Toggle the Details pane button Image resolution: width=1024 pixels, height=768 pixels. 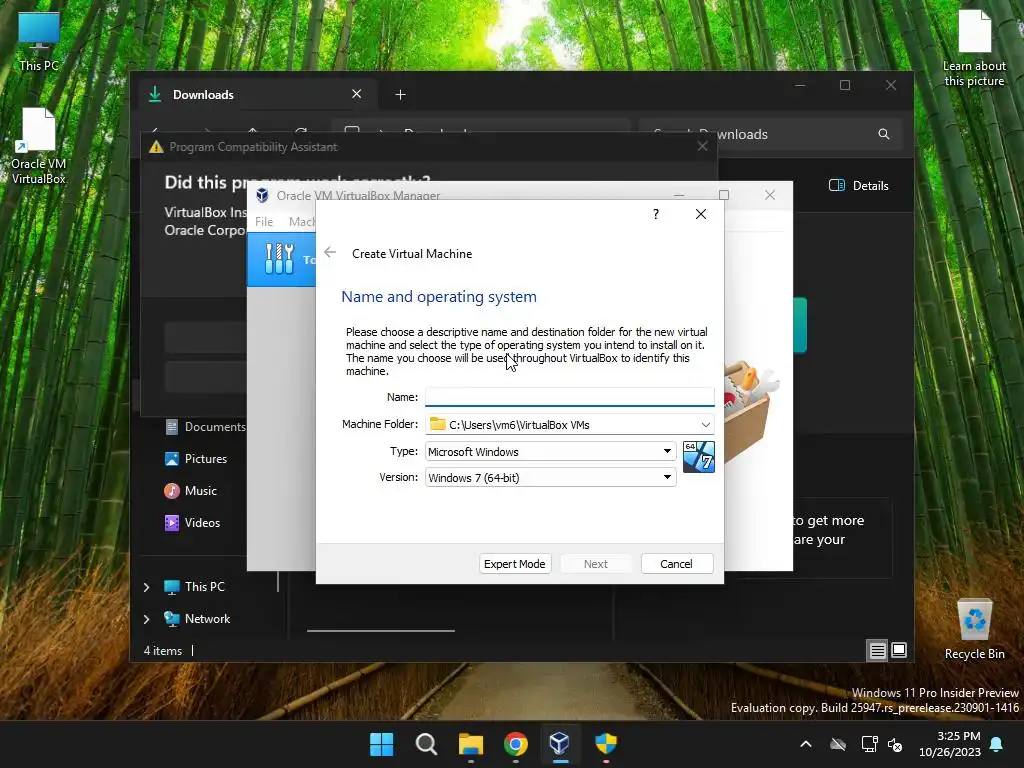pos(858,185)
